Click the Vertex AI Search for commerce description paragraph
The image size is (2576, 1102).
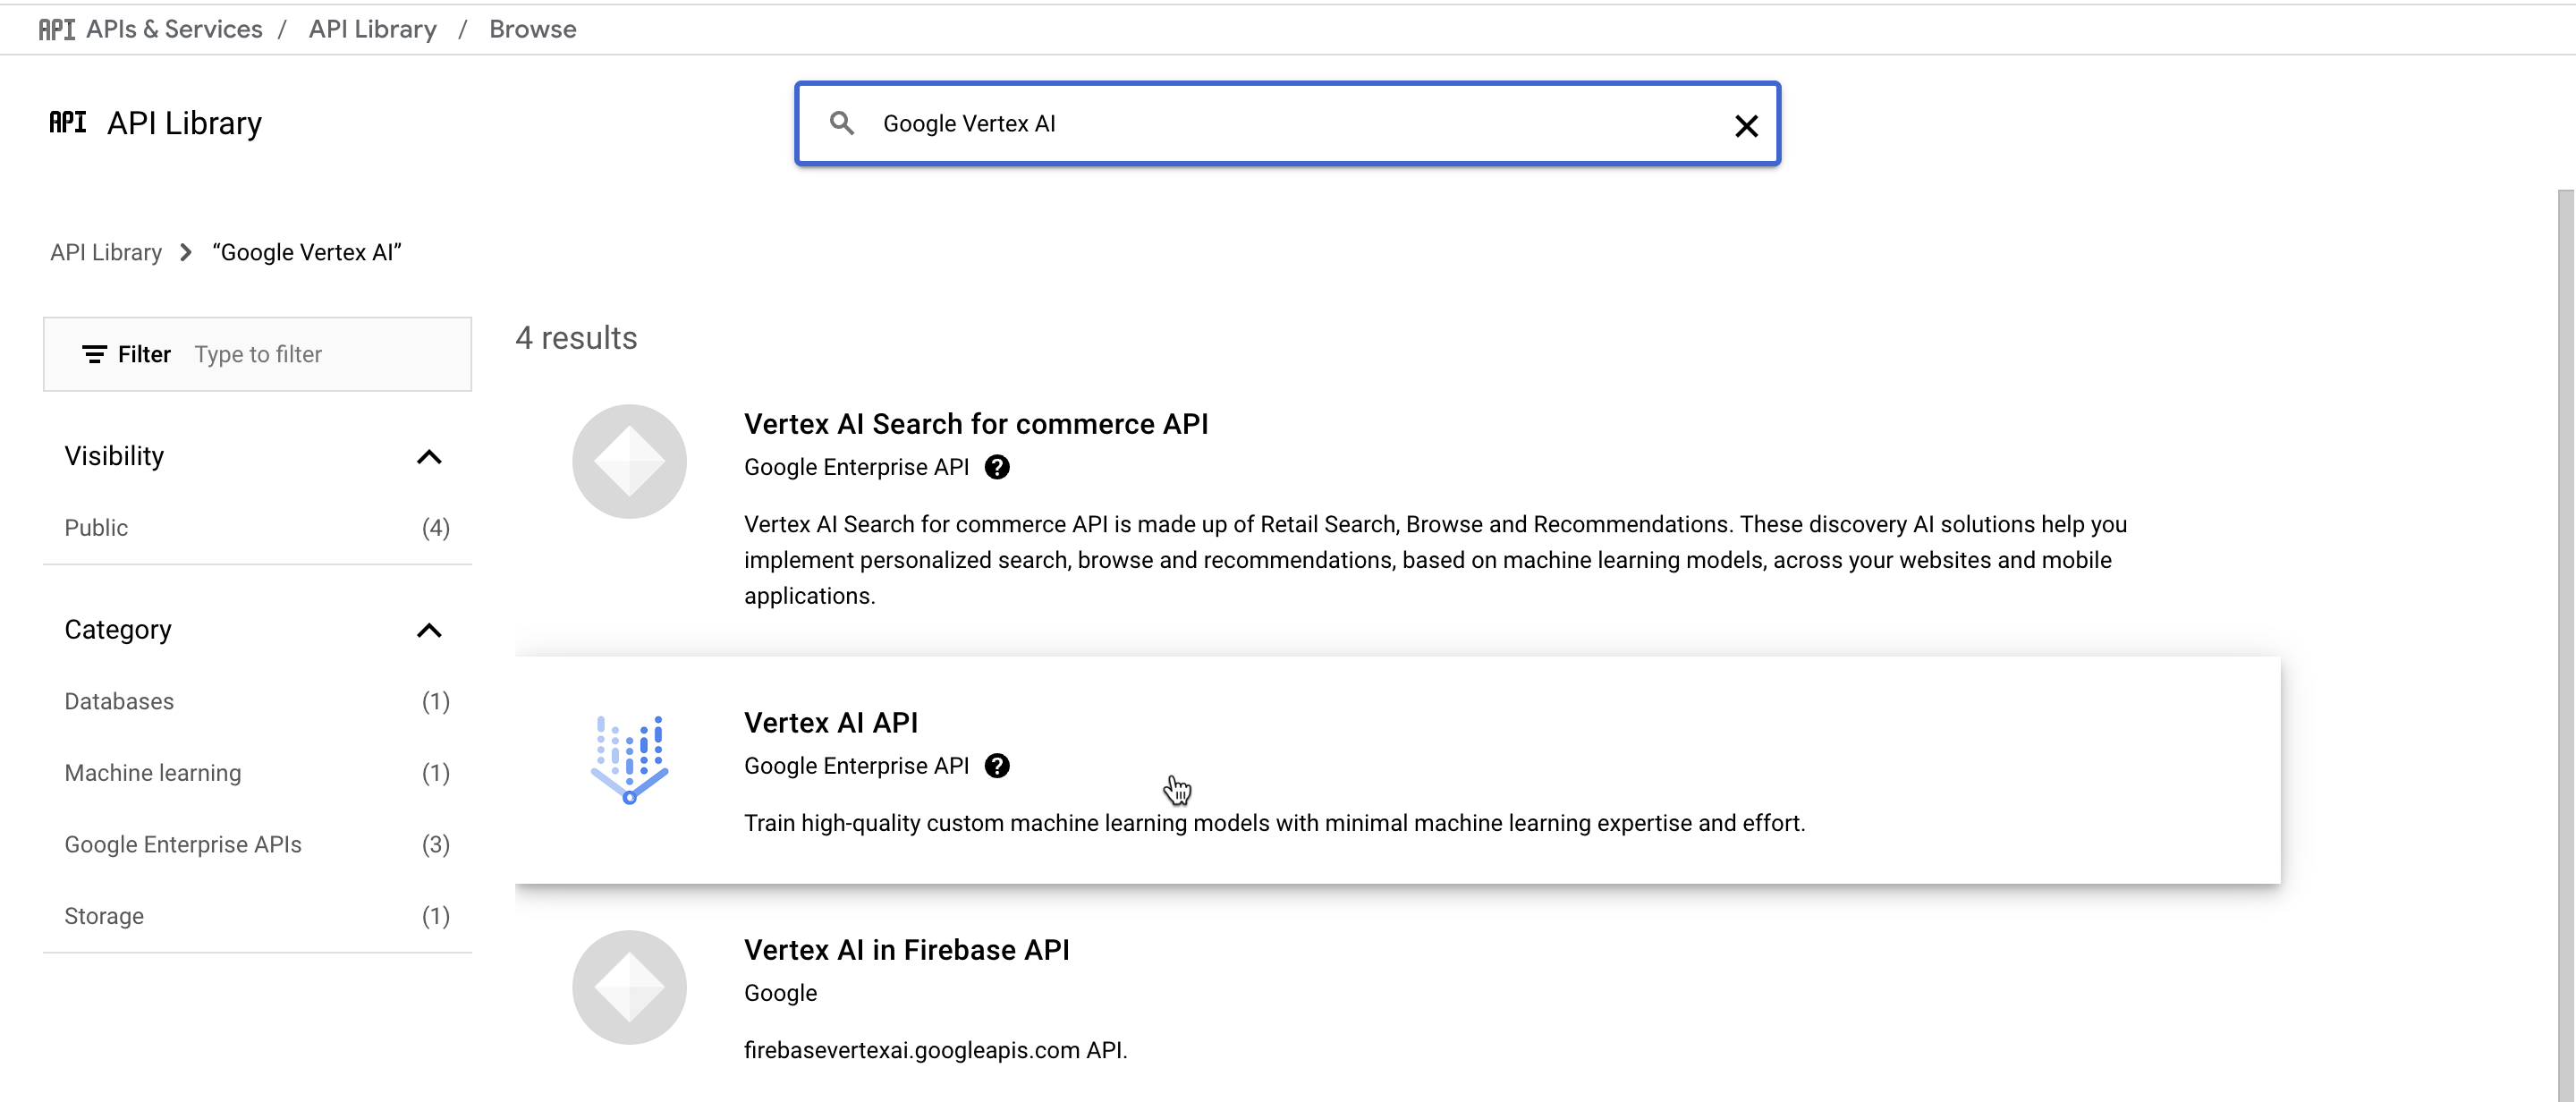(1435, 560)
